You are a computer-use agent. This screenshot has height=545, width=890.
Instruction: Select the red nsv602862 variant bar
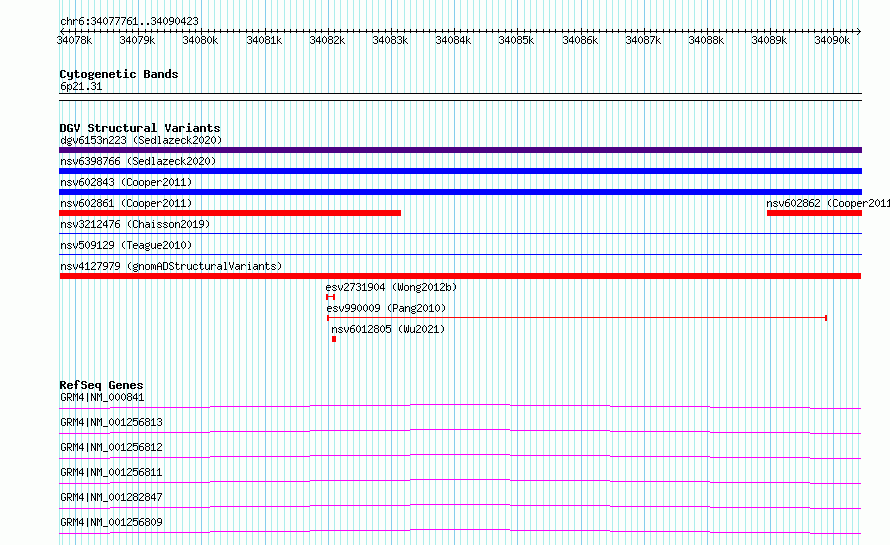pyautogui.click(x=815, y=213)
